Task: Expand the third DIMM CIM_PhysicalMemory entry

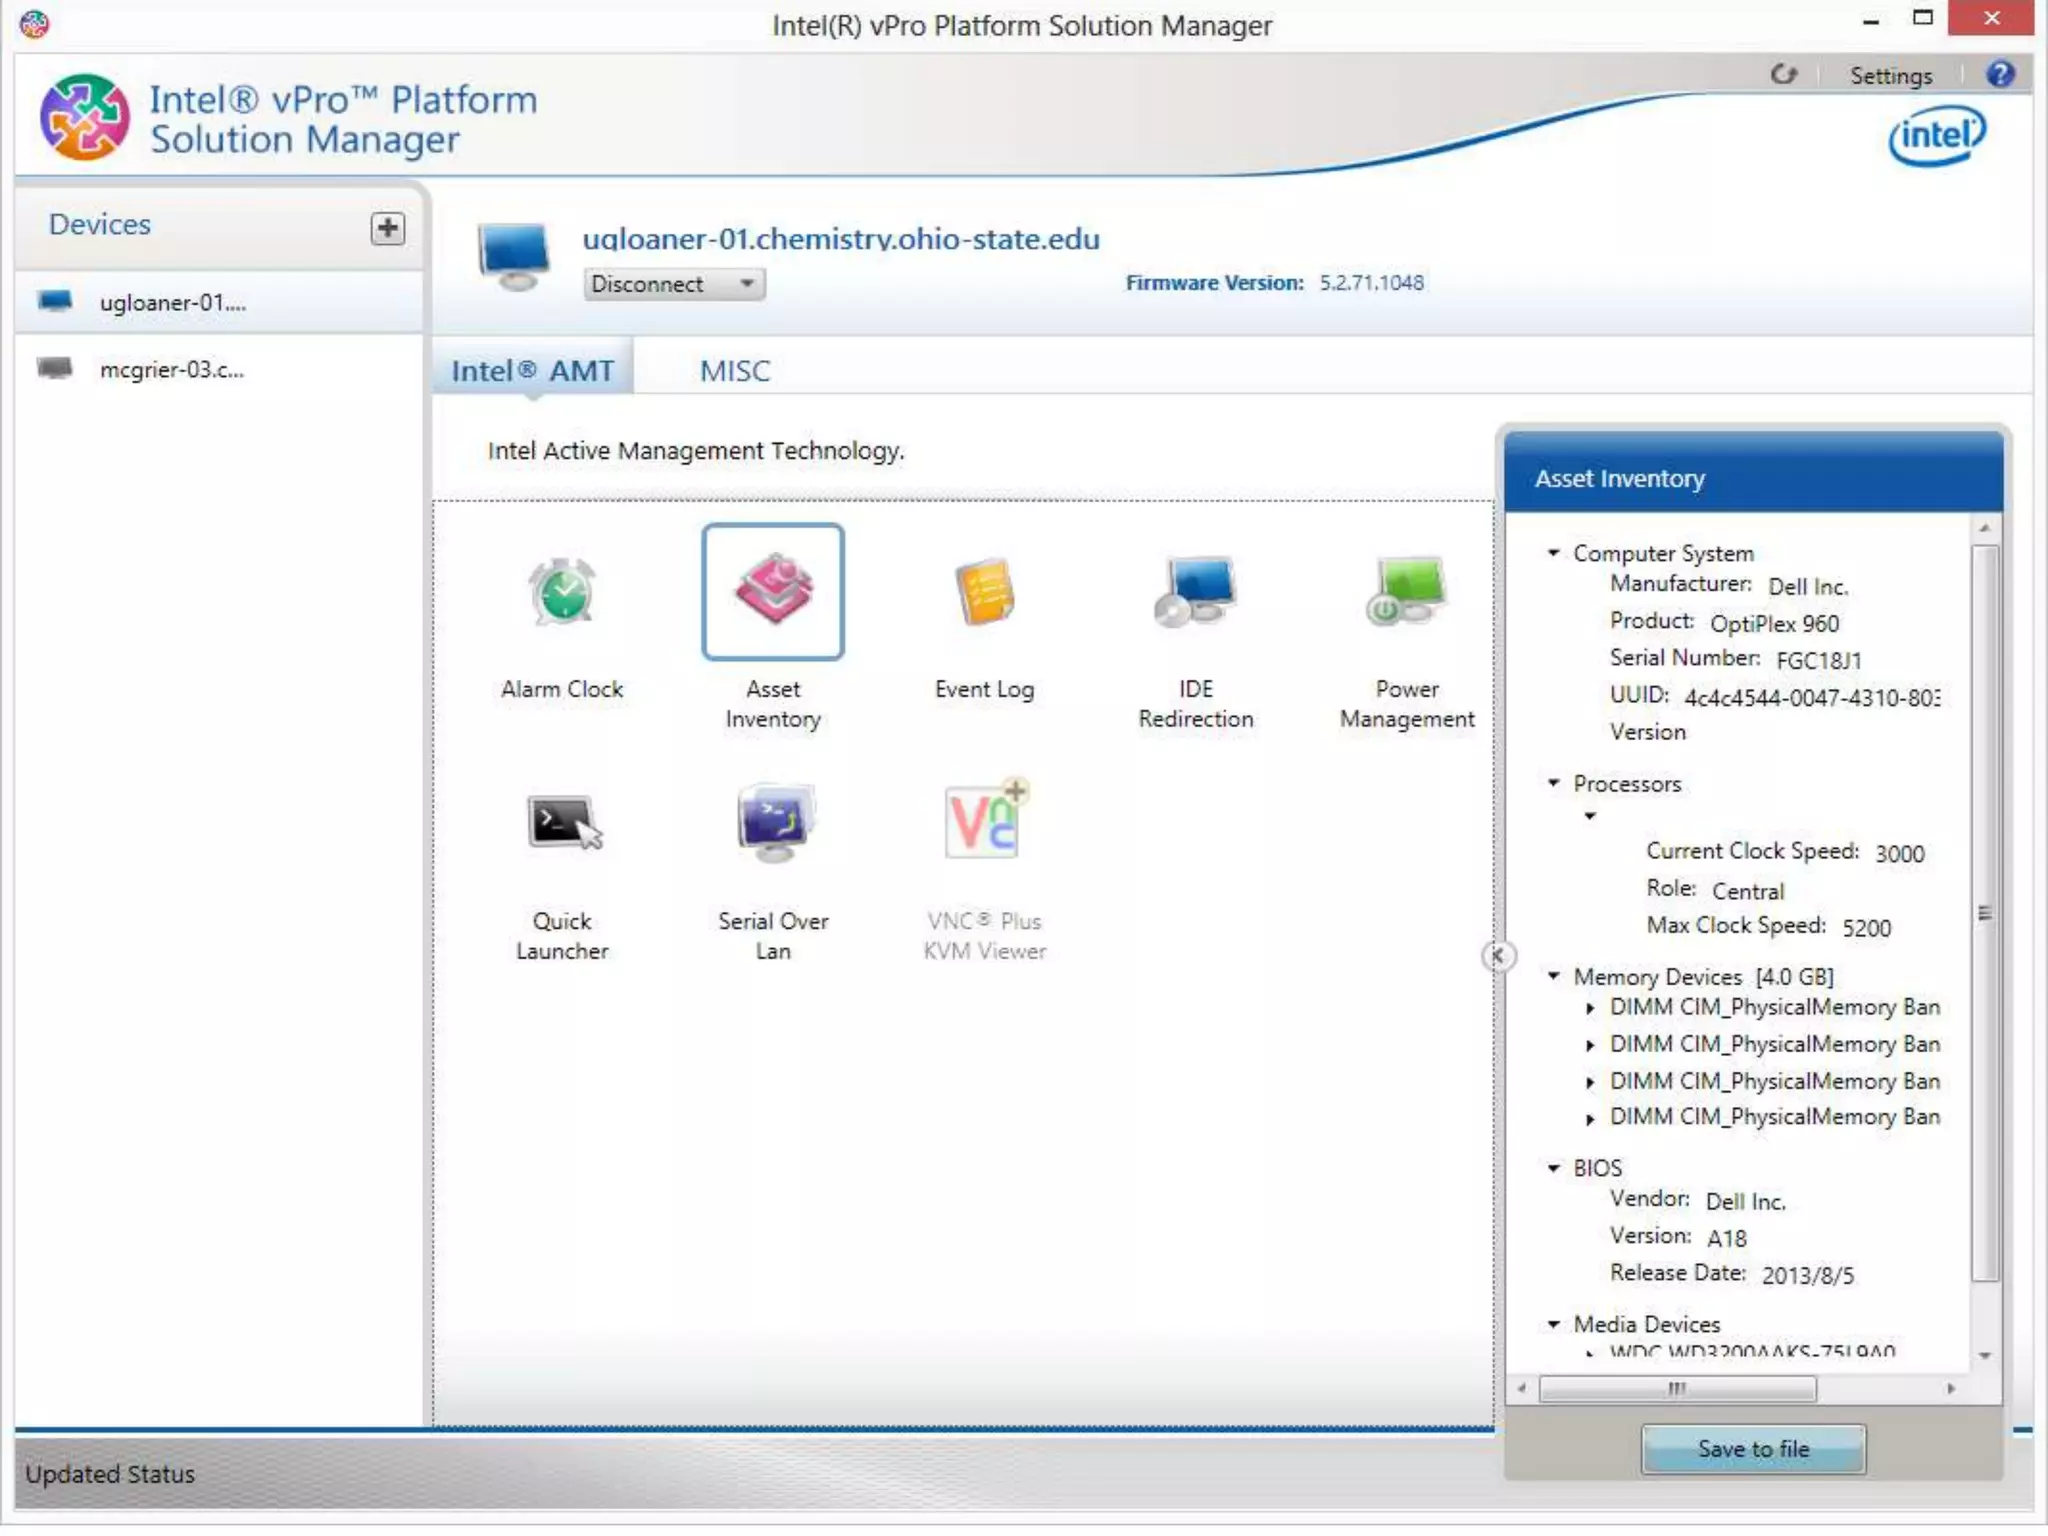Action: pos(1590,1082)
